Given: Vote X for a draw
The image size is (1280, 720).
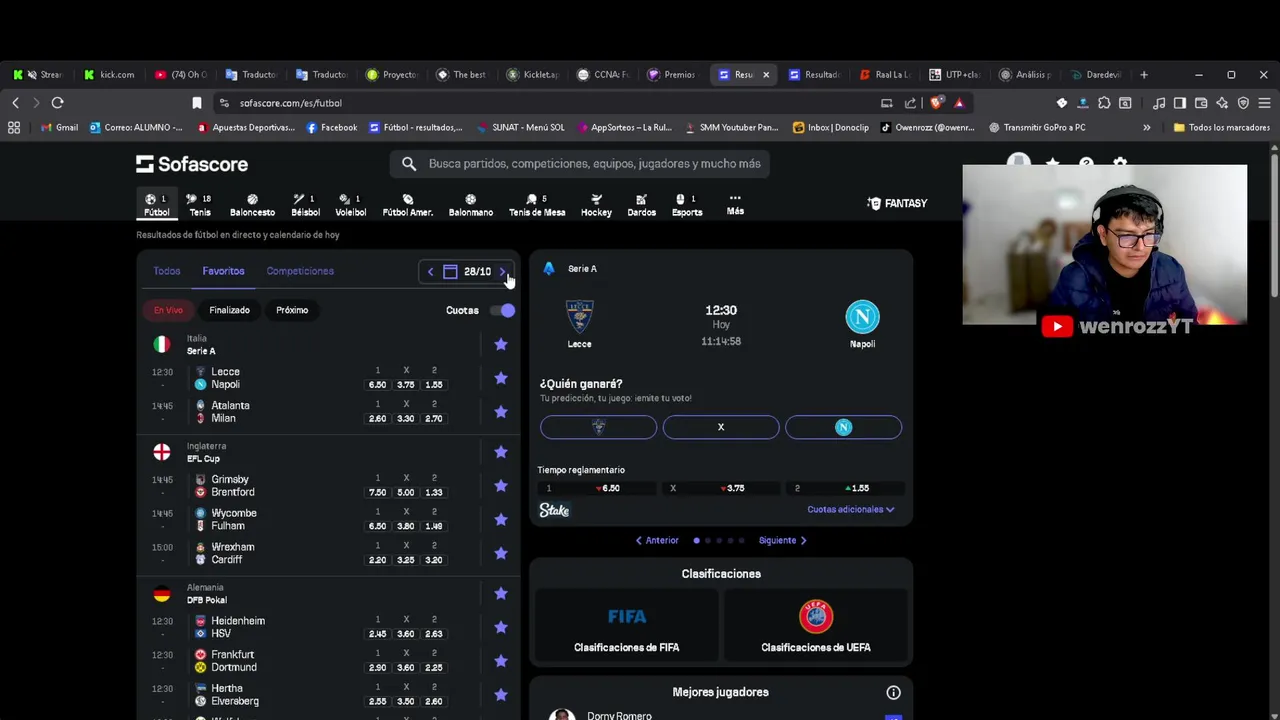Looking at the screenshot, I should click(x=720, y=427).
